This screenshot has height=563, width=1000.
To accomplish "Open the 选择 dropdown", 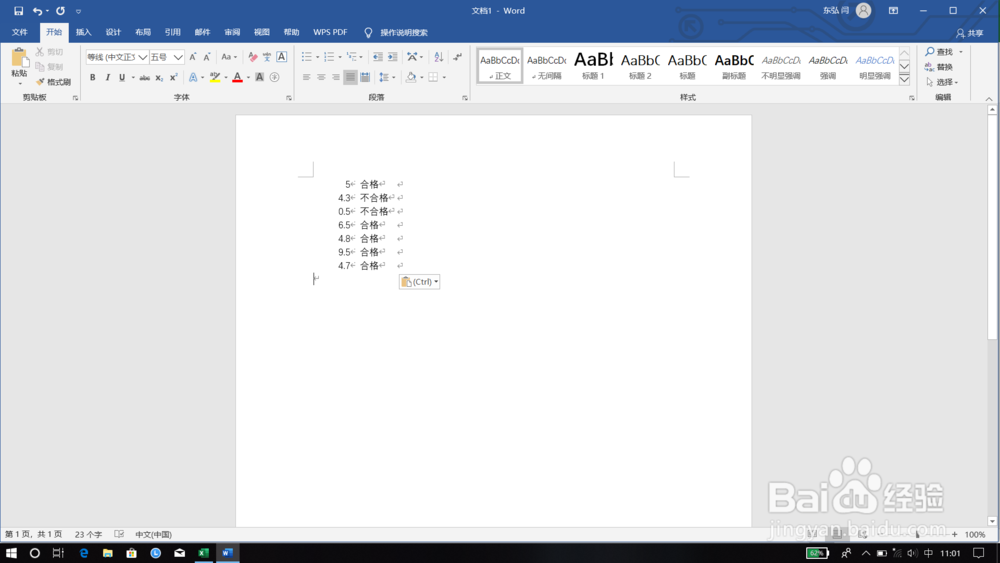I will tap(942, 82).
